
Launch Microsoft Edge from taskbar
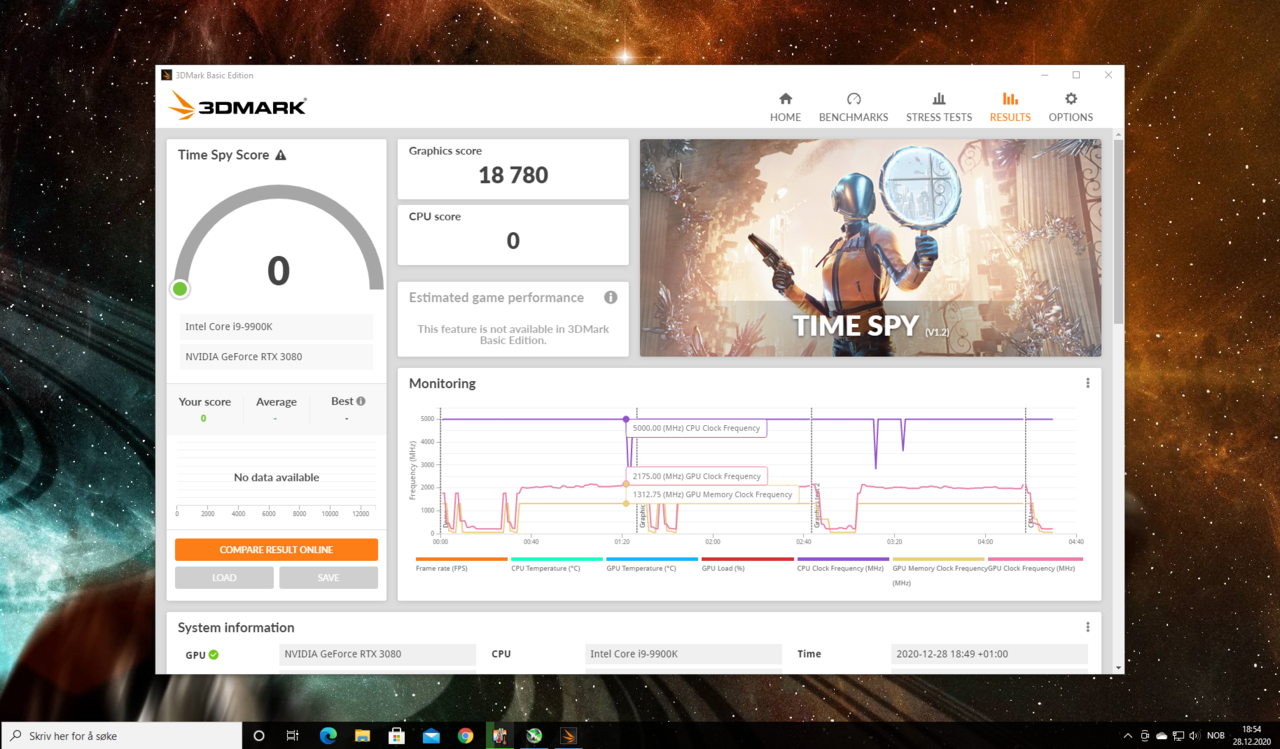point(328,735)
